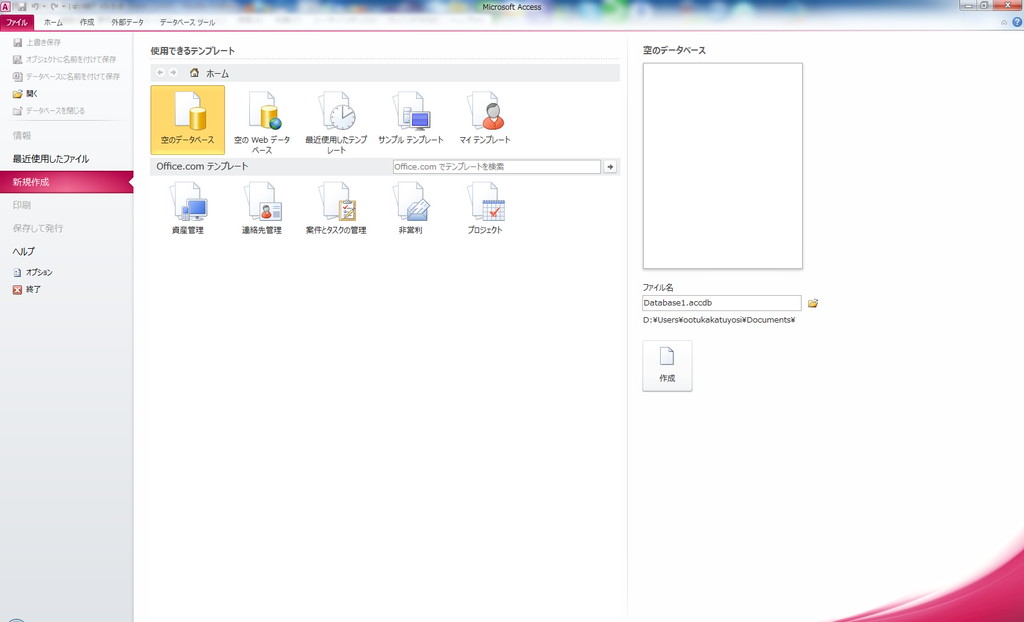Select the 資産管理 Office.com template
This screenshot has width=1024, height=622.
click(x=187, y=208)
